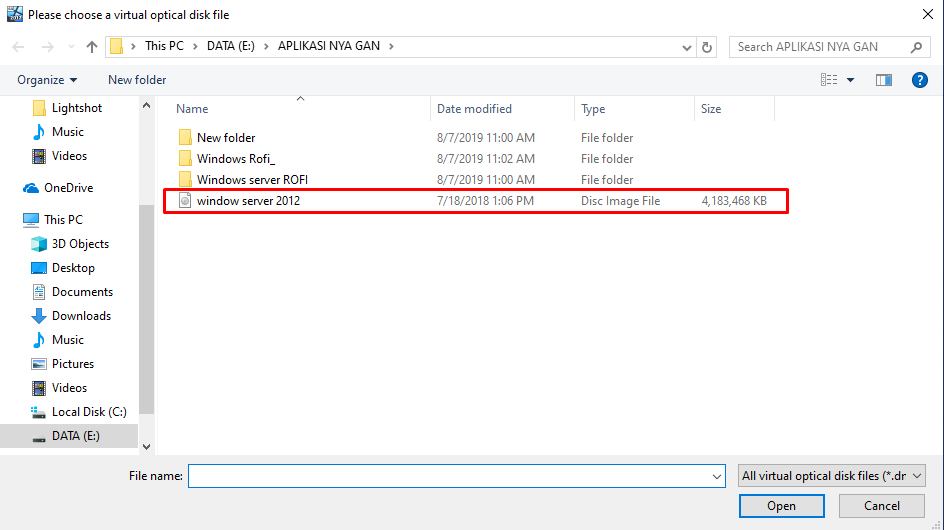Viewport: 944px width, 530px height.
Task: Click Disc Image File type cell
Action: (x=621, y=201)
